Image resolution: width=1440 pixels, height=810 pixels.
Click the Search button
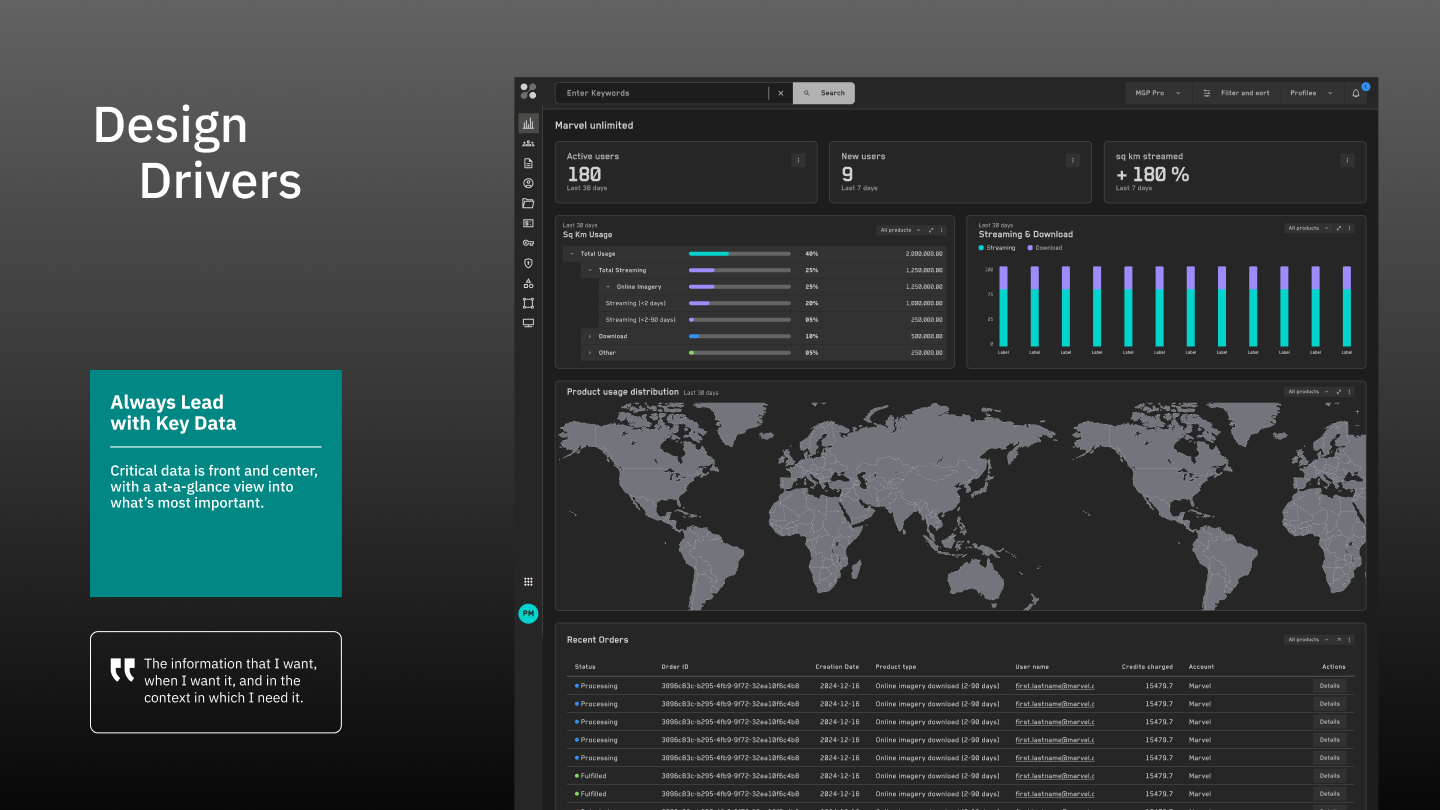tap(824, 93)
